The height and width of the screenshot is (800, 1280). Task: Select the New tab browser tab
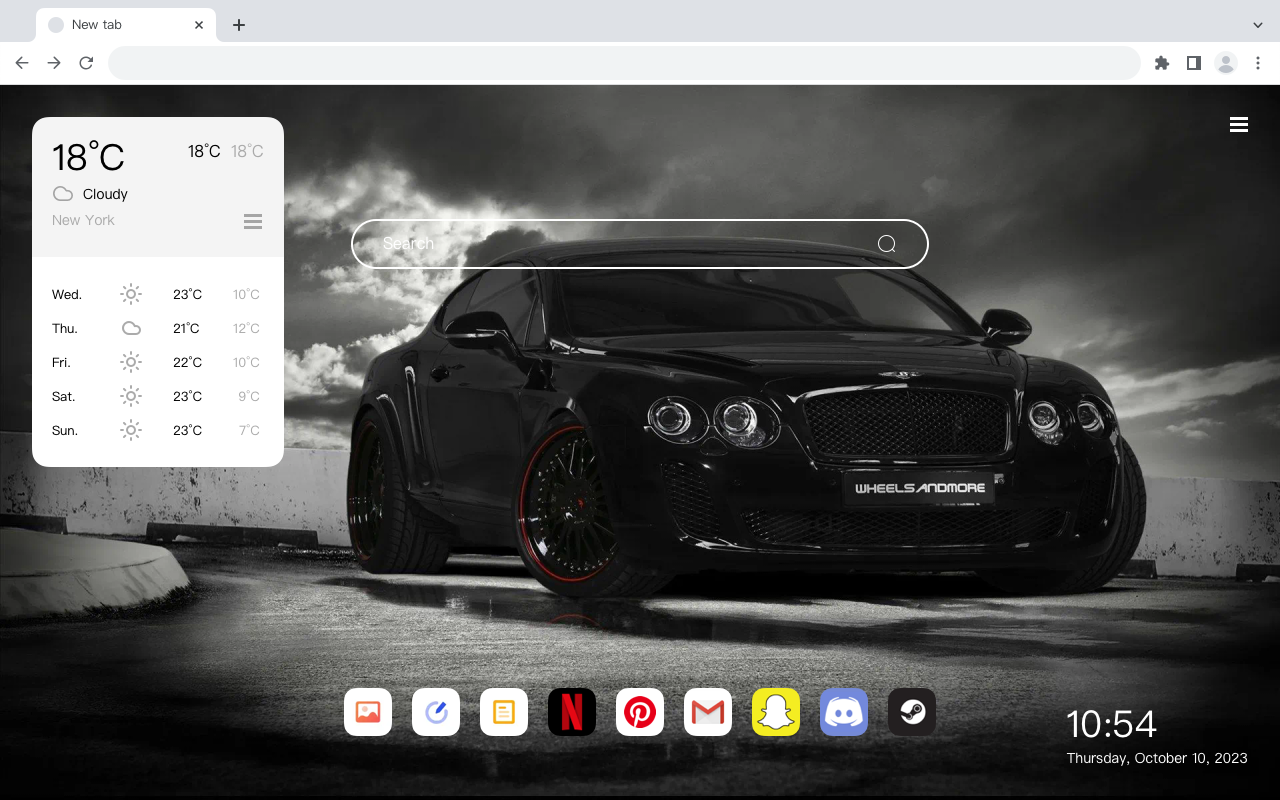click(x=126, y=25)
